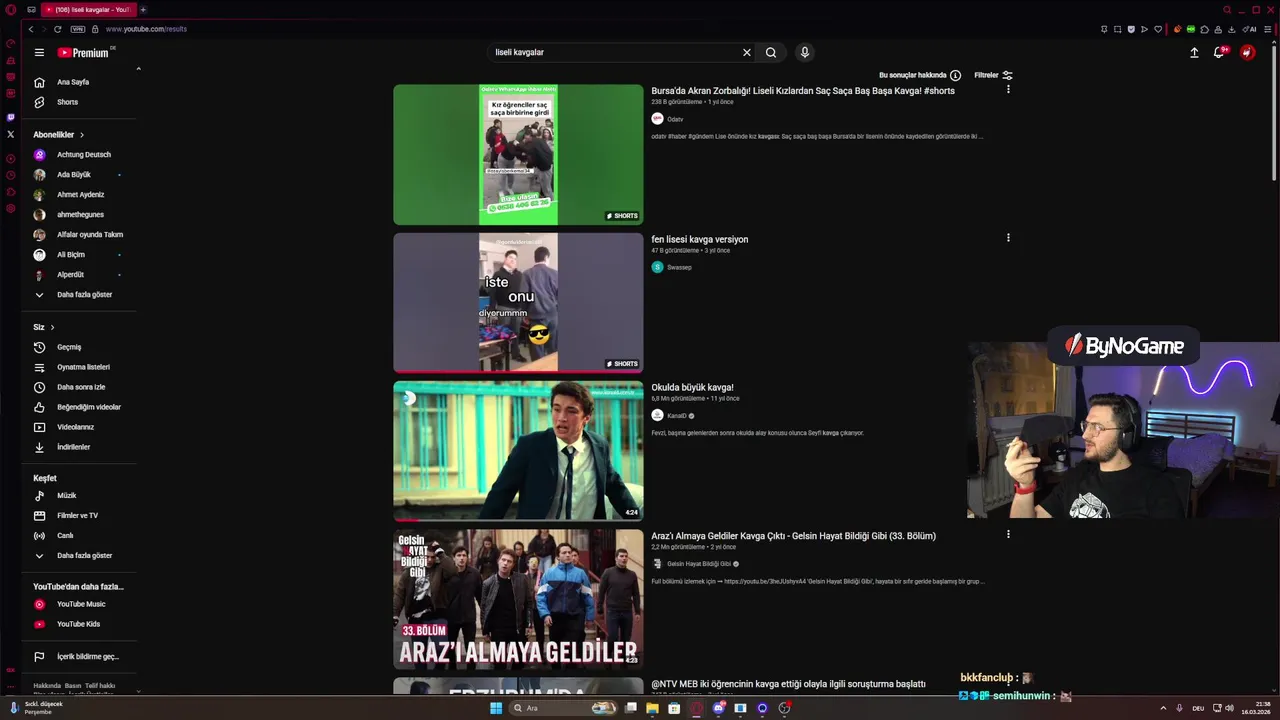The image size is (1280, 720).
Task: Open the Okulda büyük kavga thumbnail
Action: [x=518, y=450]
